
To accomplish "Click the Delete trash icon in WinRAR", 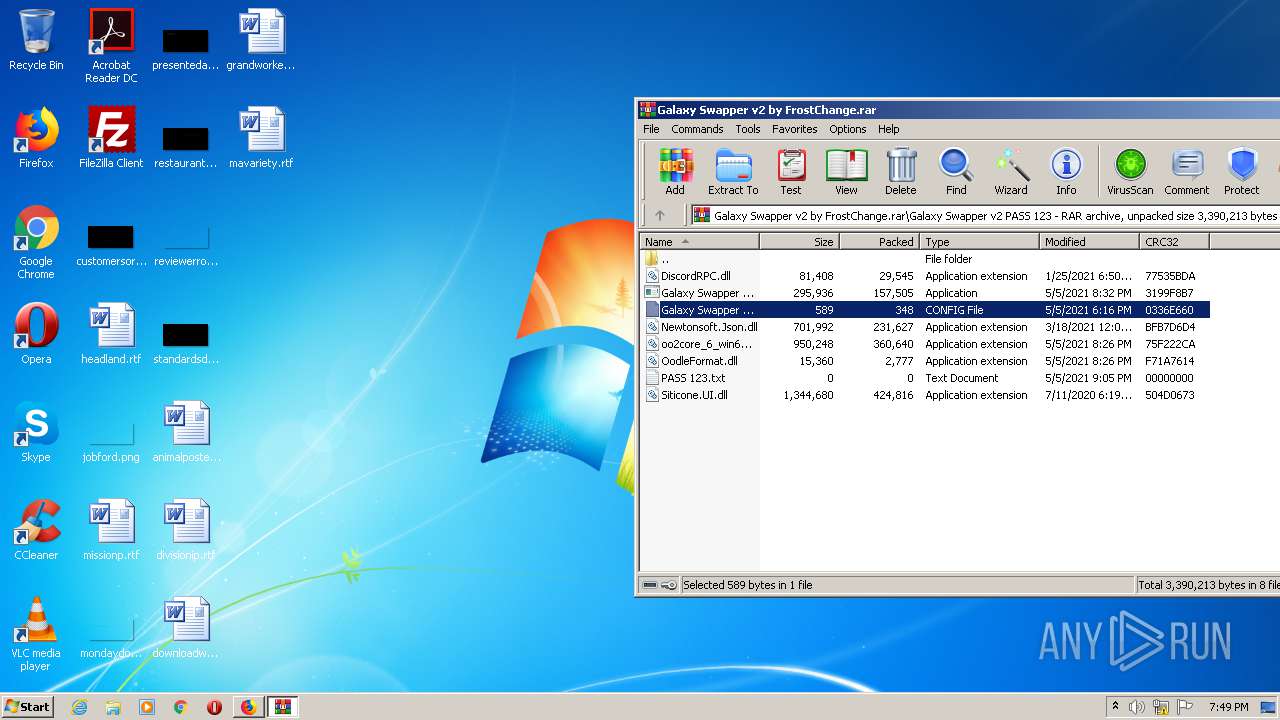I will [x=901, y=171].
